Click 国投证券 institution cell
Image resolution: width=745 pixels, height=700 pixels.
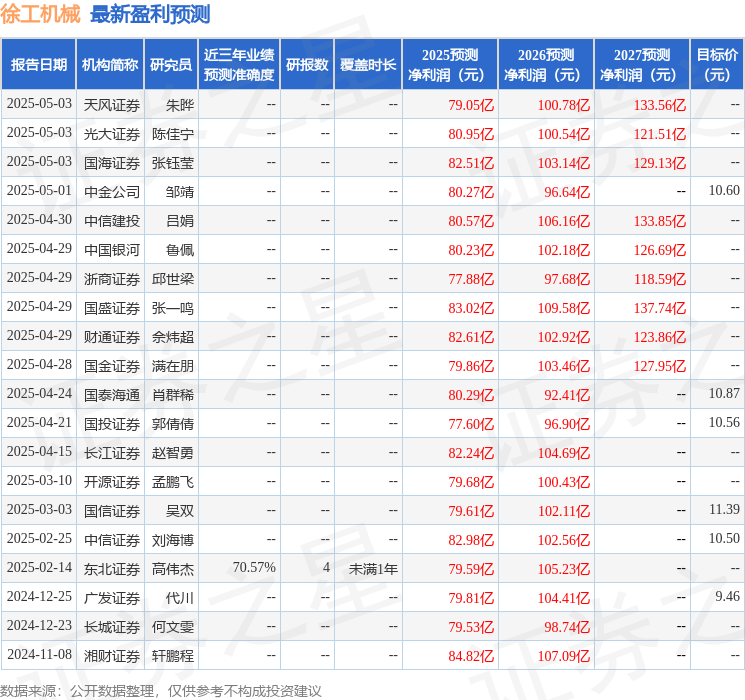pos(112,424)
